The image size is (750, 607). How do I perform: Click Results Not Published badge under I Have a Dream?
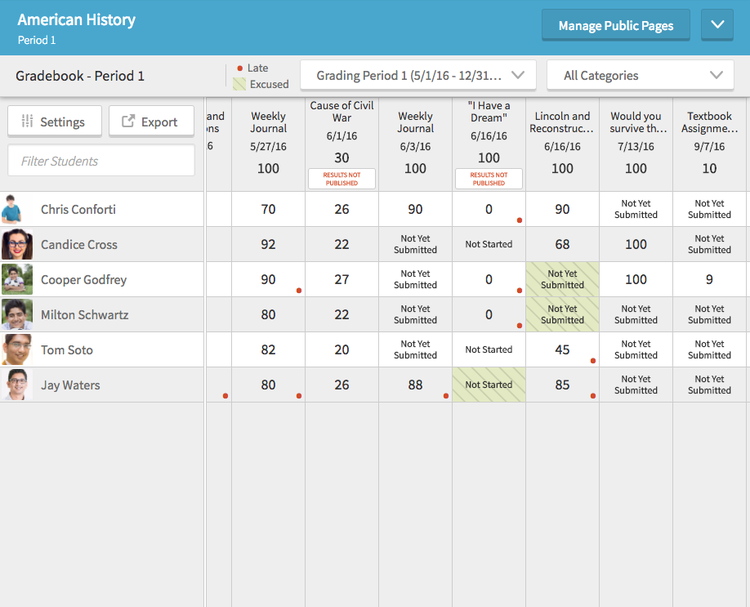tap(489, 179)
